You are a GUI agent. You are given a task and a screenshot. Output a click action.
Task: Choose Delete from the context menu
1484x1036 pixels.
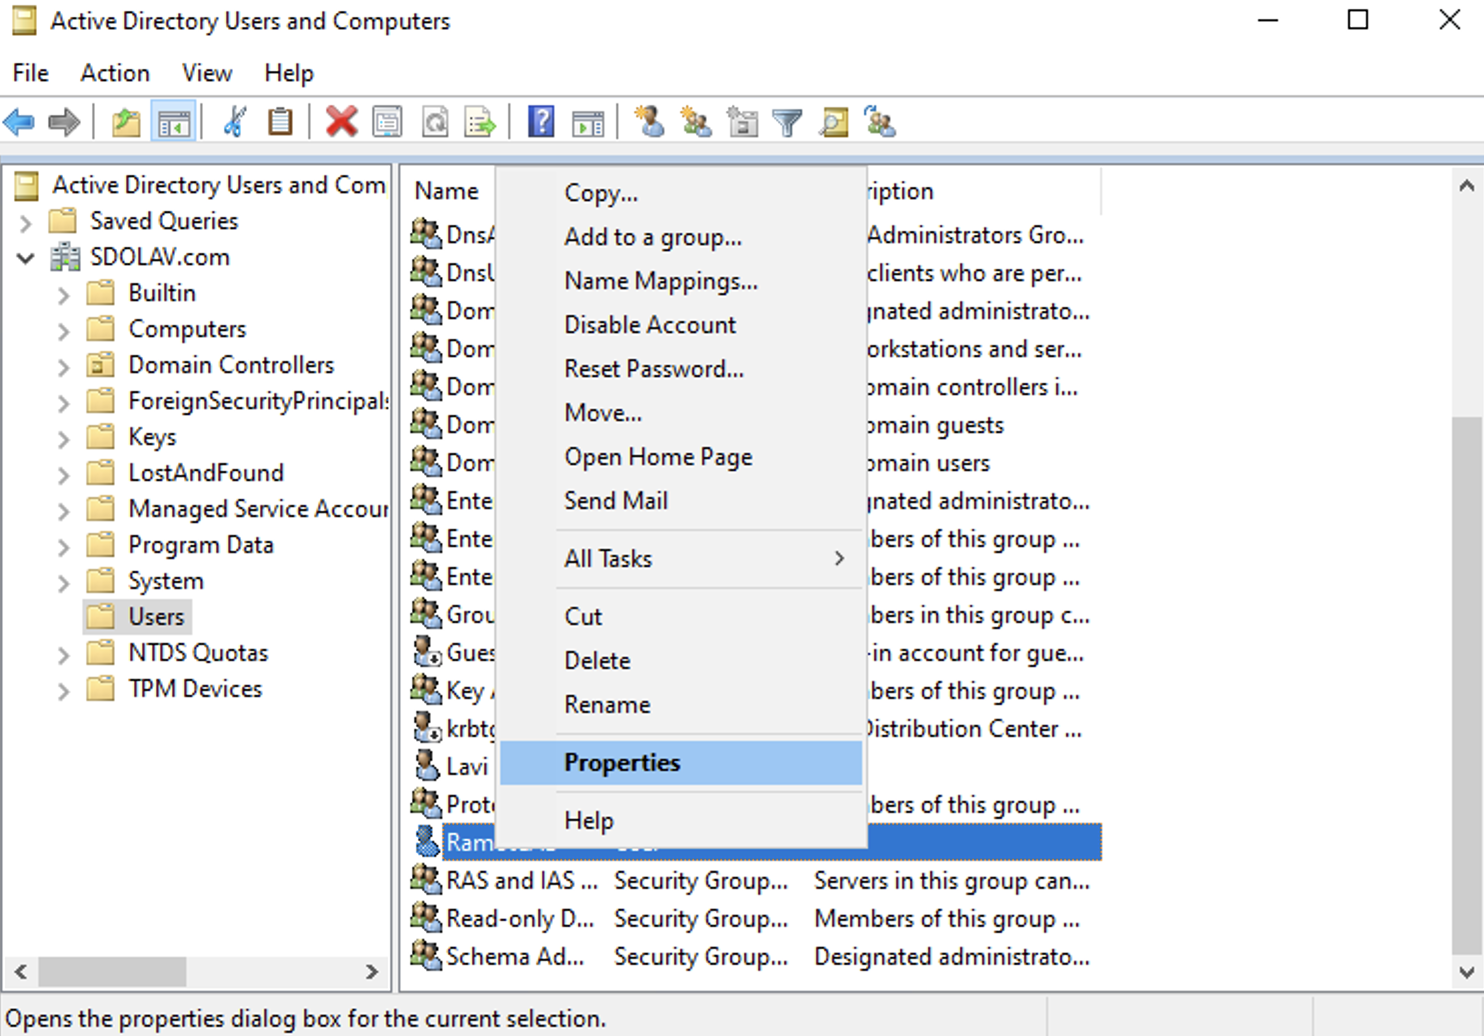click(681, 661)
